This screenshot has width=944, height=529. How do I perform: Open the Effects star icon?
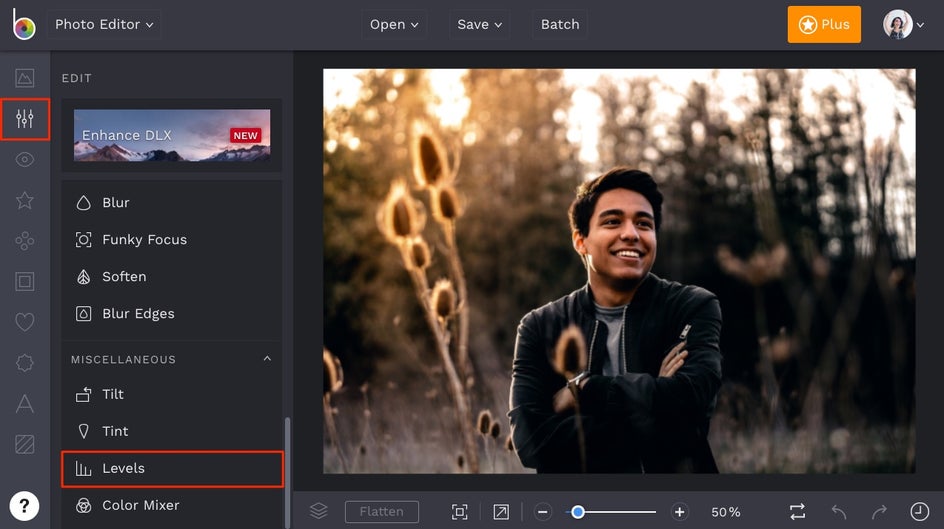point(25,201)
